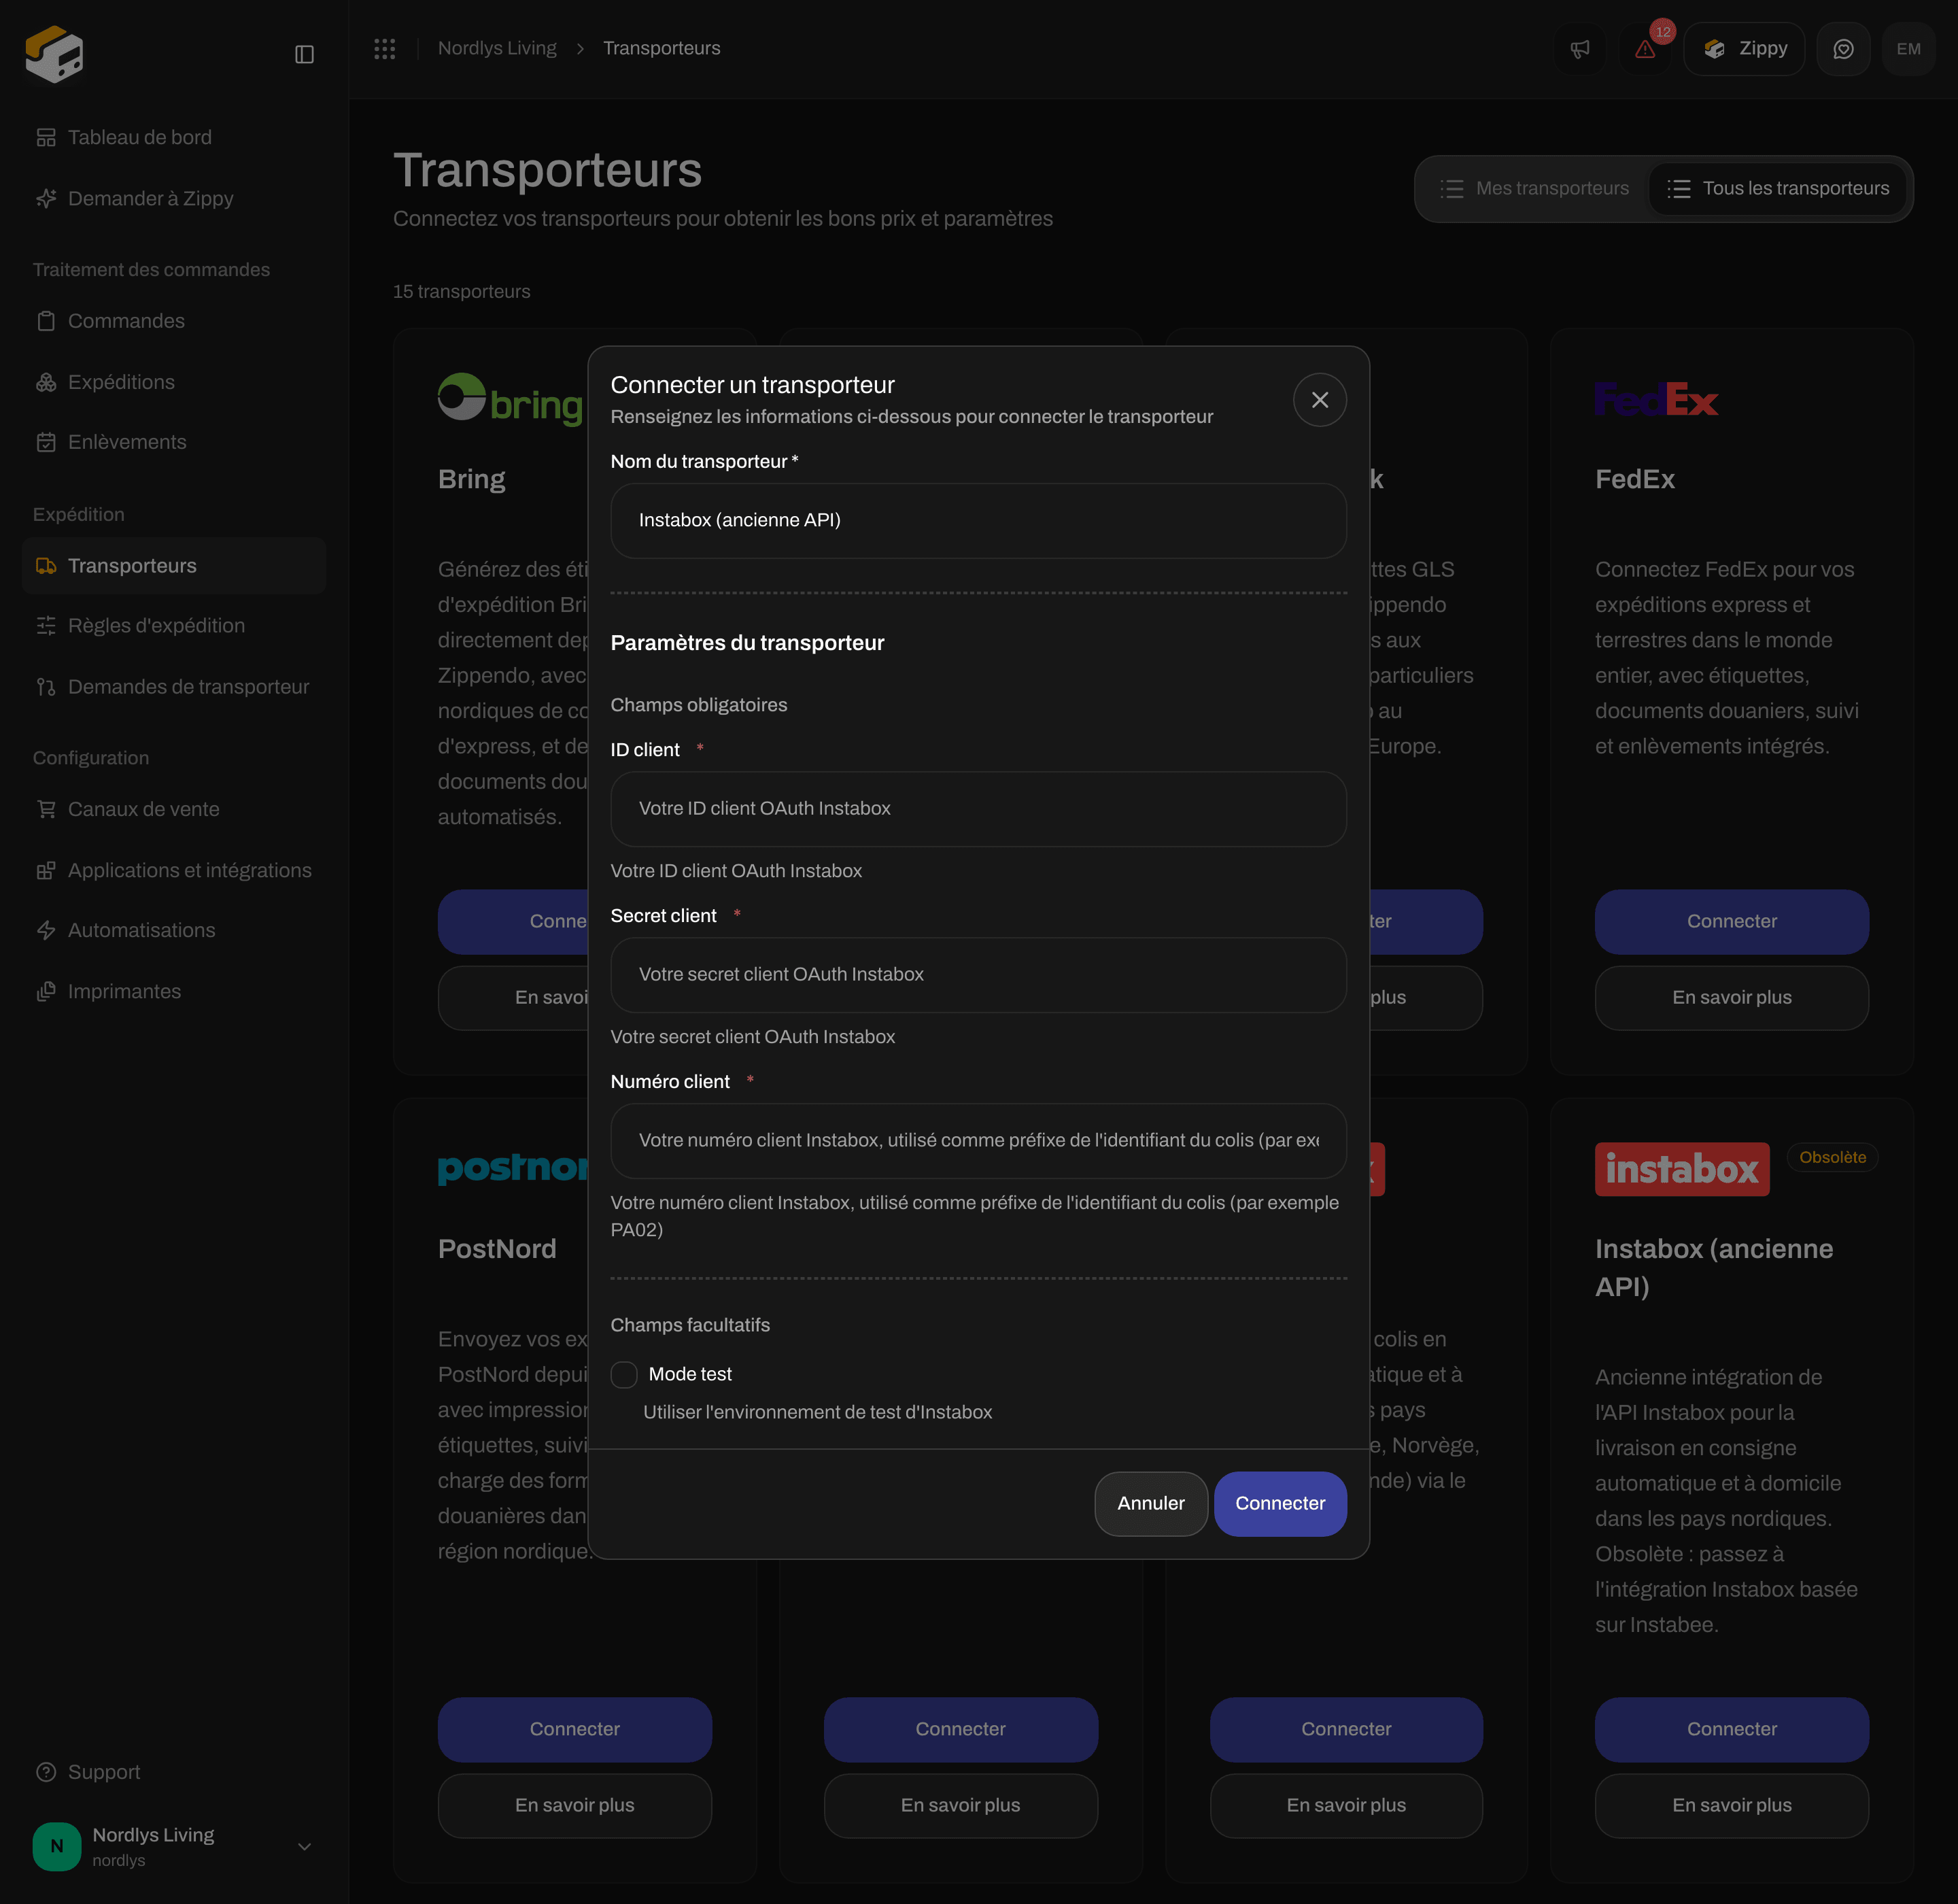Click the 'Paramètres du transporteur' heading
1958x1904 pixels.
[747, 643]
